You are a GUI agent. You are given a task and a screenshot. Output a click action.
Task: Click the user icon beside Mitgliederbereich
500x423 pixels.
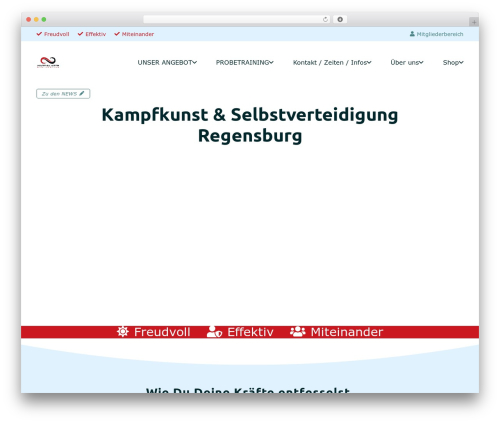pyautogui.click(x=412, y=34)
